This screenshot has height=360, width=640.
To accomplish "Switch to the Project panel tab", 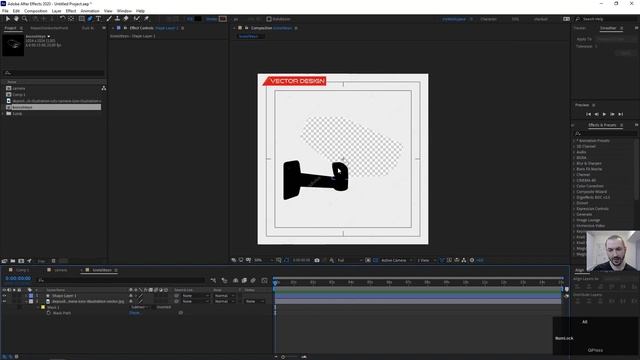I will click(x=10, y=28).
